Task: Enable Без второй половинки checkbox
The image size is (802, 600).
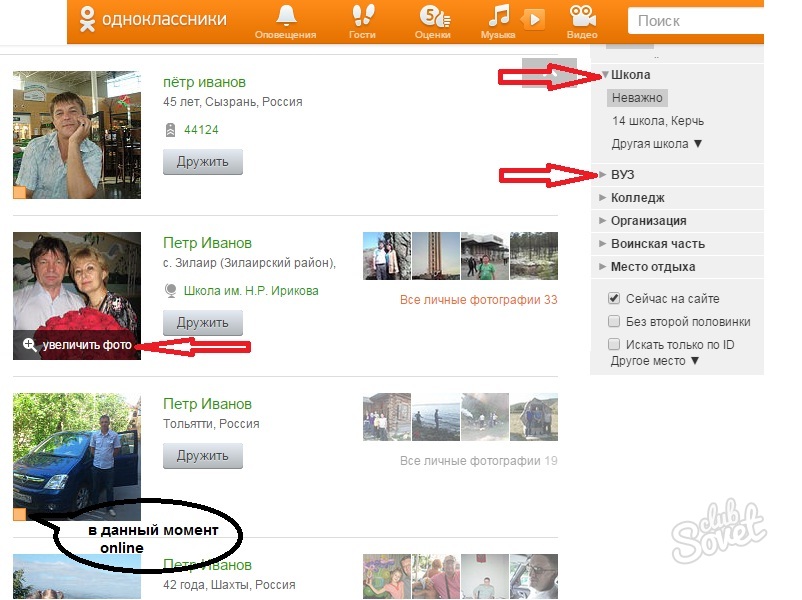Action: coord(615,322)
